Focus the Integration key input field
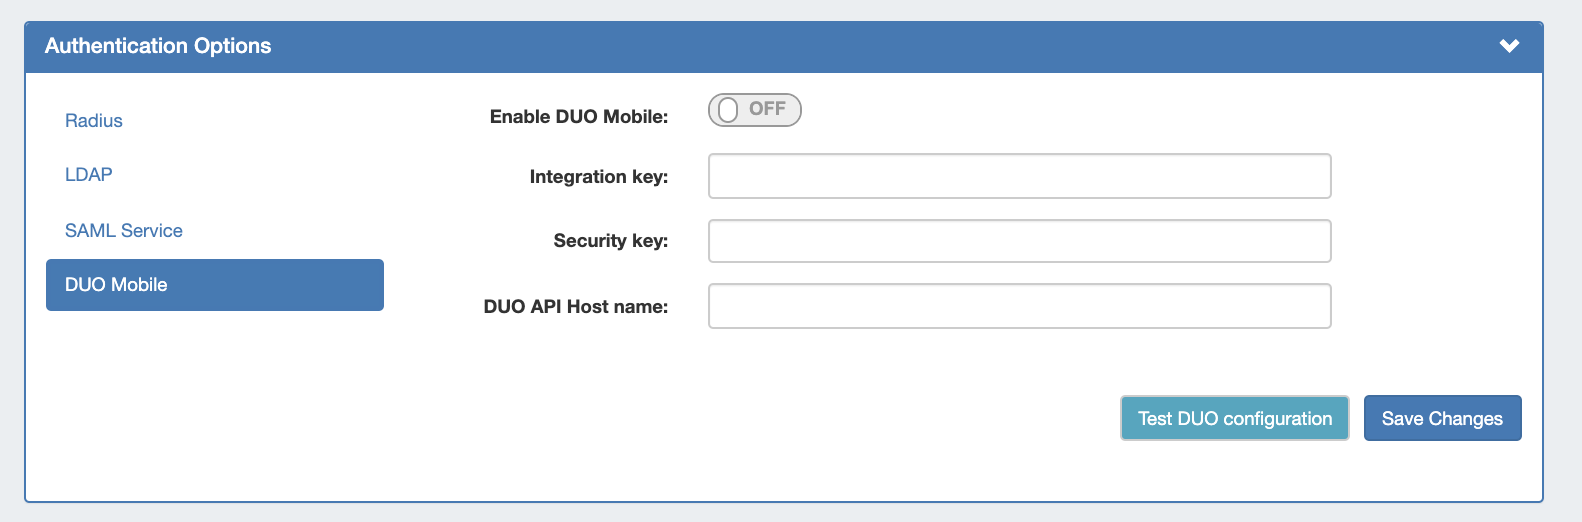The height and width of the screenshot is (522, 1582). click(1019, 177)
